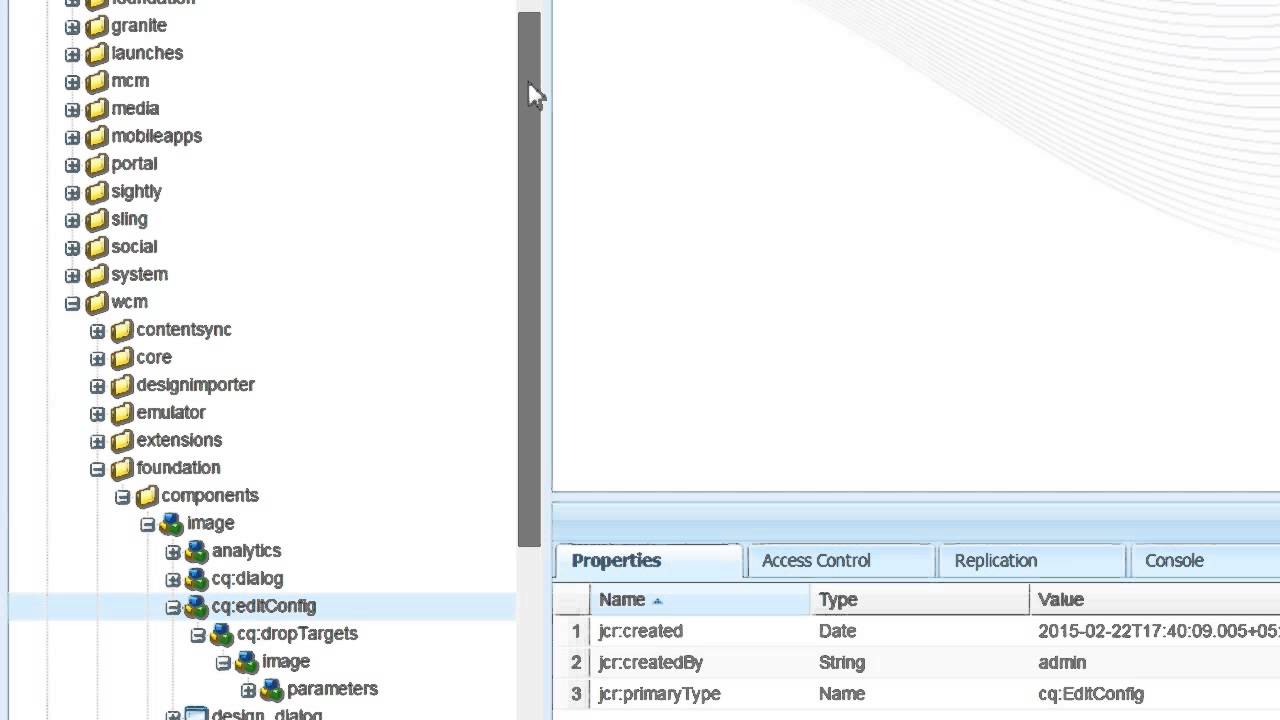The image size is (1280, 720).
Task: Click the parameters node icon
Action: pos(272,689)
